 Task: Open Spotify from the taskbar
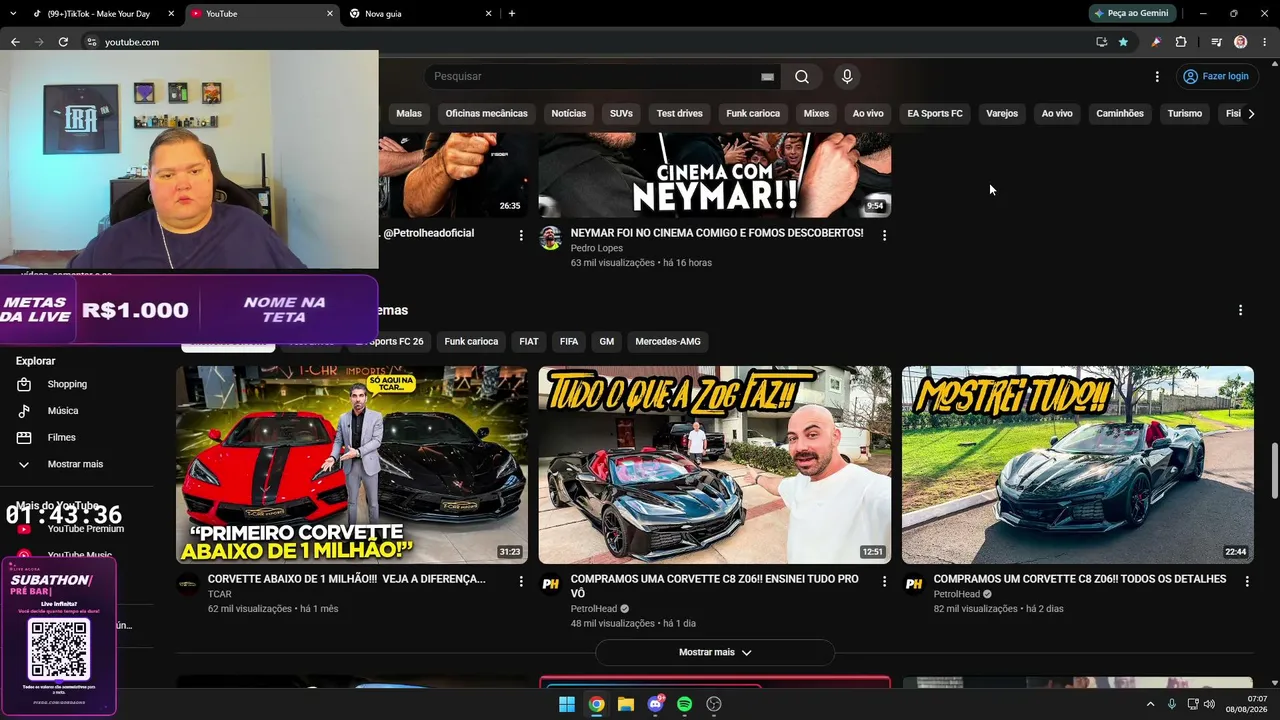click(684, 704)
